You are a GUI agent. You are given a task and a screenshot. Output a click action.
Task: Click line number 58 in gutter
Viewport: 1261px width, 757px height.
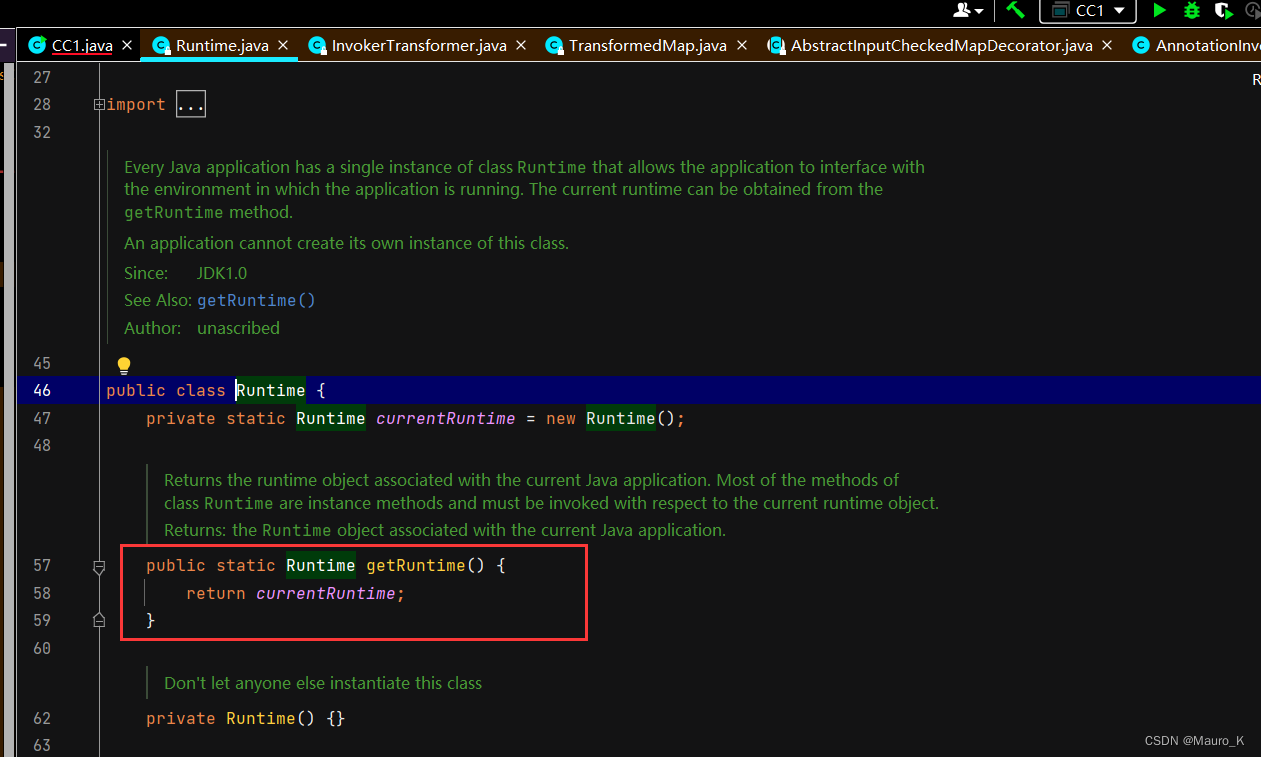(x=42, y=593)
